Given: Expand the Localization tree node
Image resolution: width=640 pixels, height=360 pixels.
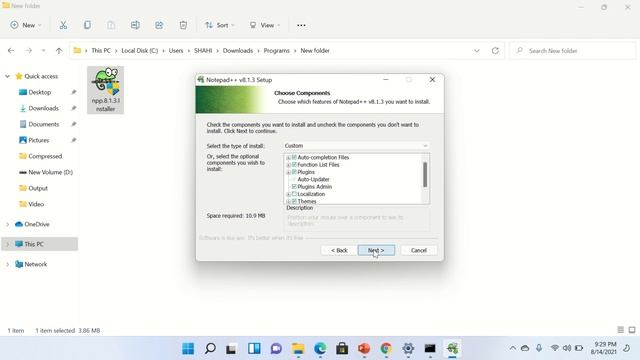Looking at the screenshot, I should click(289, 194).
